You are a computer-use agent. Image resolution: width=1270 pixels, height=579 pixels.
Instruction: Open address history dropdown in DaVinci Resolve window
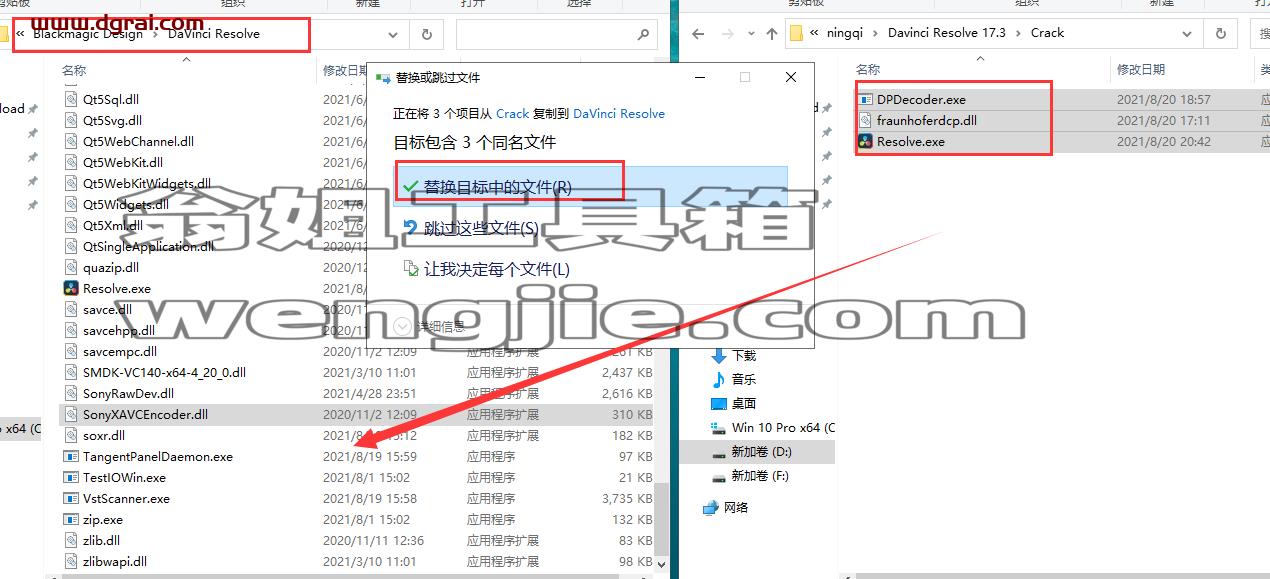coord(393,34)
